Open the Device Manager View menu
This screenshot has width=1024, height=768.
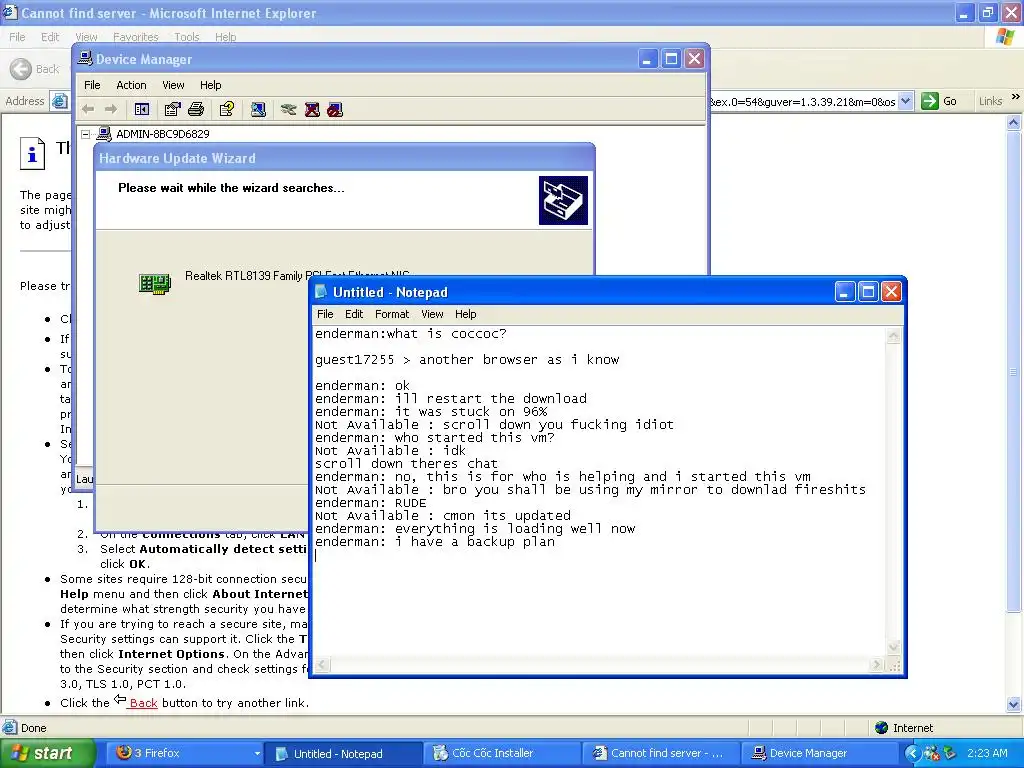173,85
